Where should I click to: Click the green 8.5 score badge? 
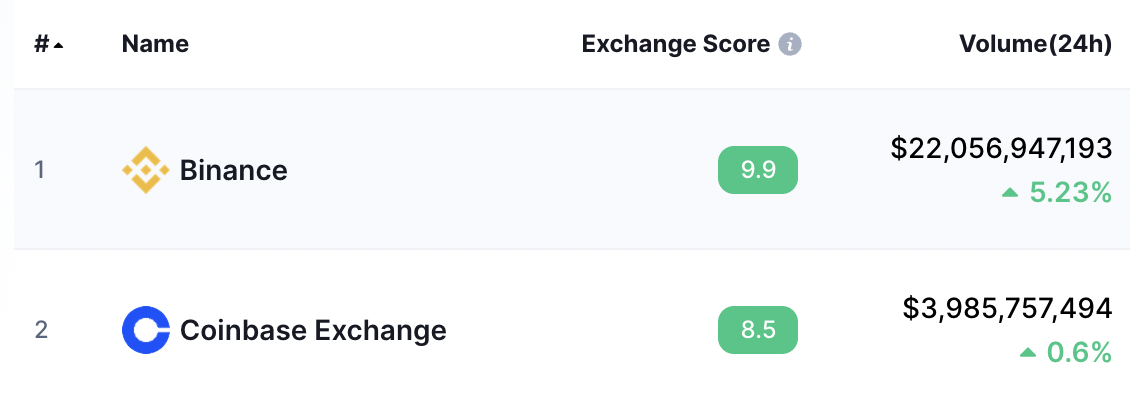(x=758, y=330)
